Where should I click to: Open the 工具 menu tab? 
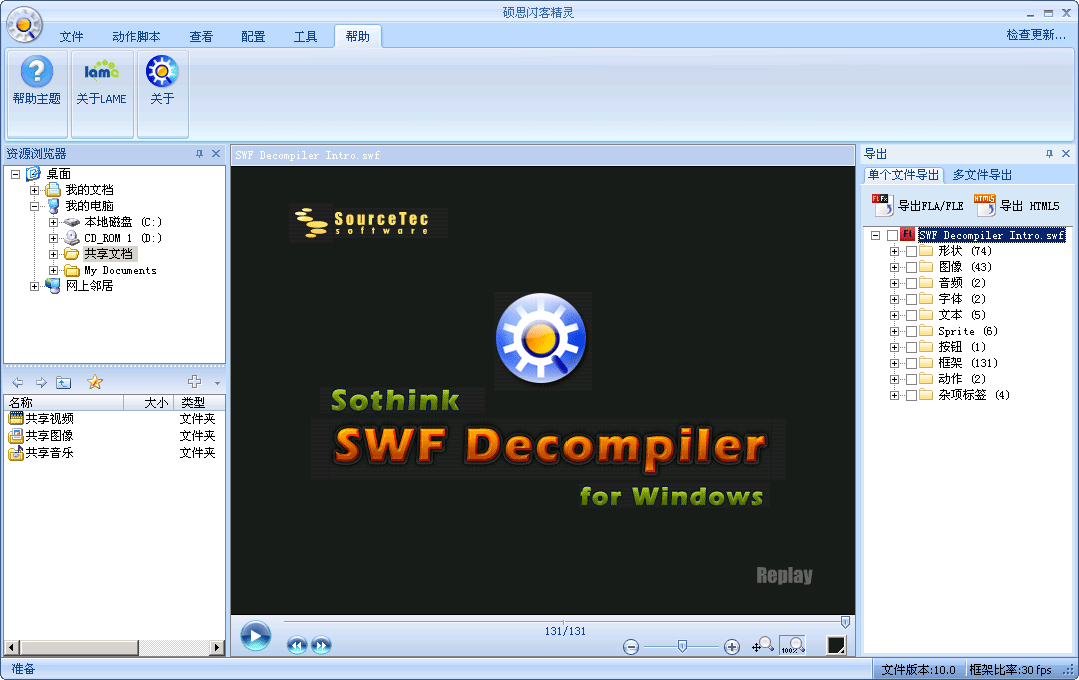pyautogui.click(x=306, y=36)
